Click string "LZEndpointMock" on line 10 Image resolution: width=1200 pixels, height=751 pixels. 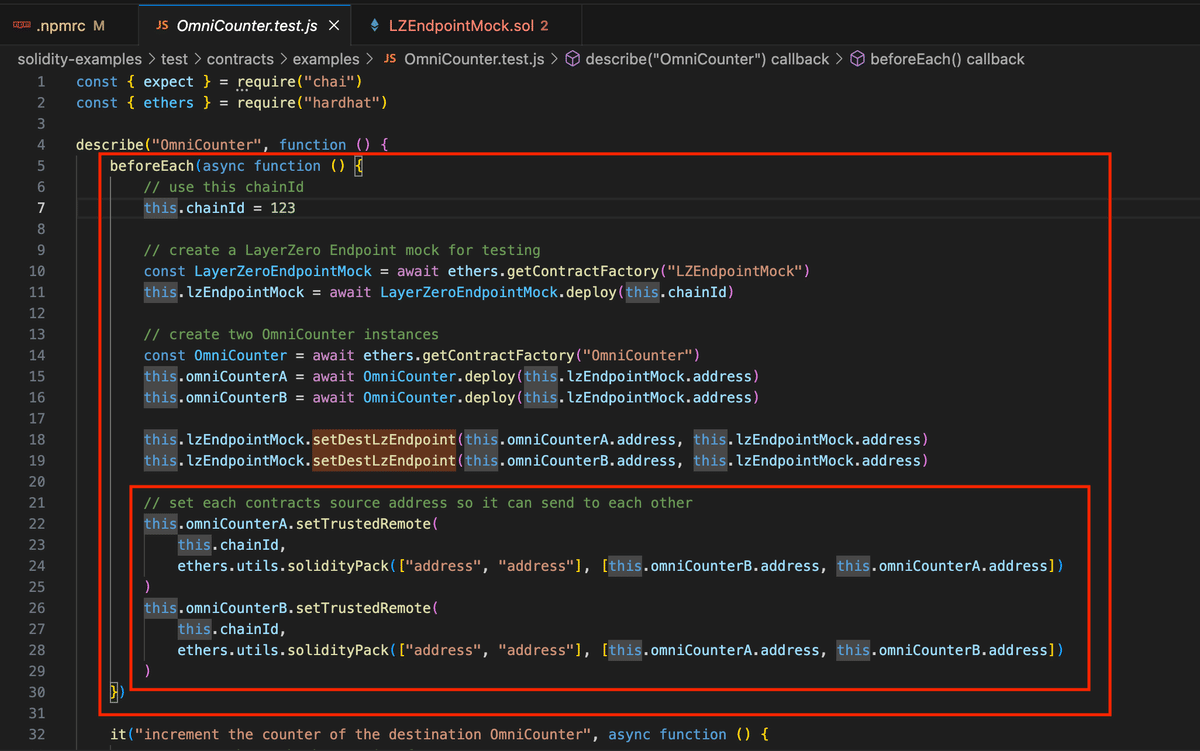(734, 271)
